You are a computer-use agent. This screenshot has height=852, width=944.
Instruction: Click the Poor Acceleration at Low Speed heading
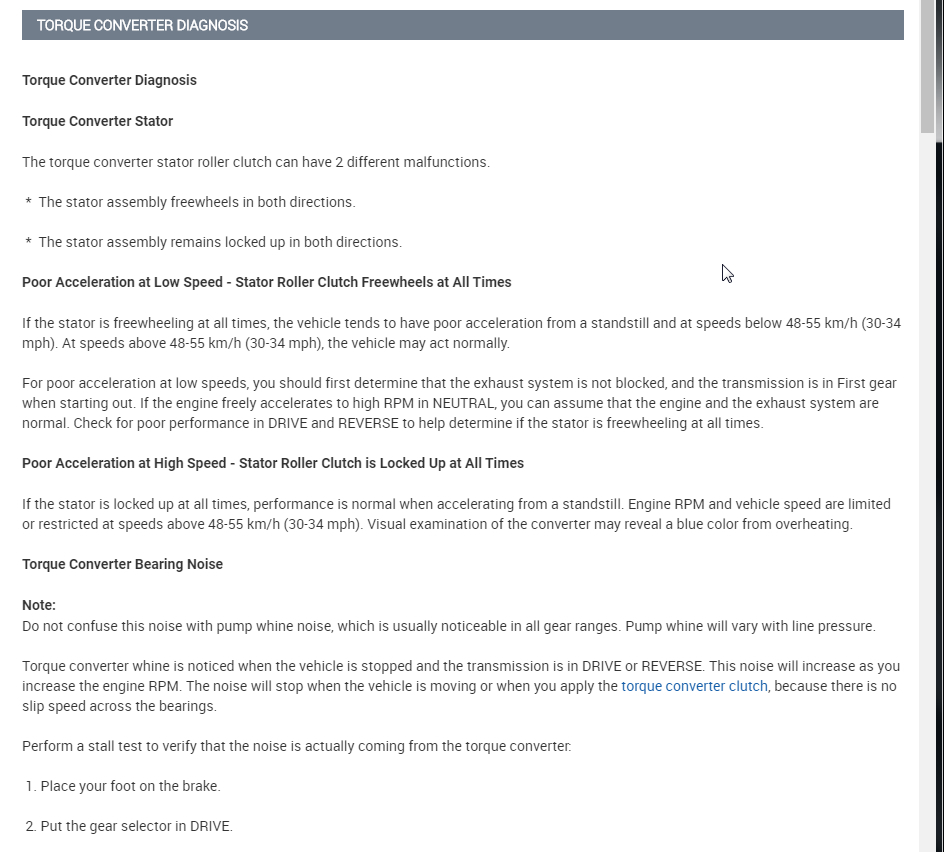[266, 282]
